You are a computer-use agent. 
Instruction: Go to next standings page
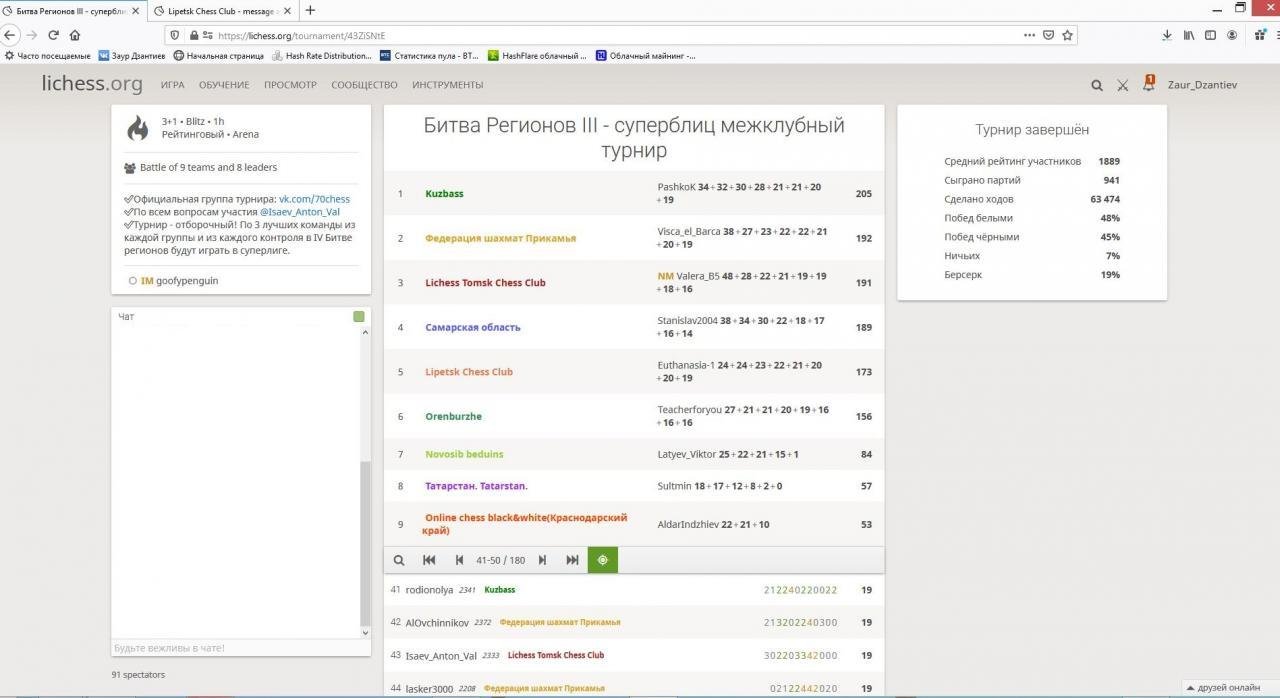(542, 560)
